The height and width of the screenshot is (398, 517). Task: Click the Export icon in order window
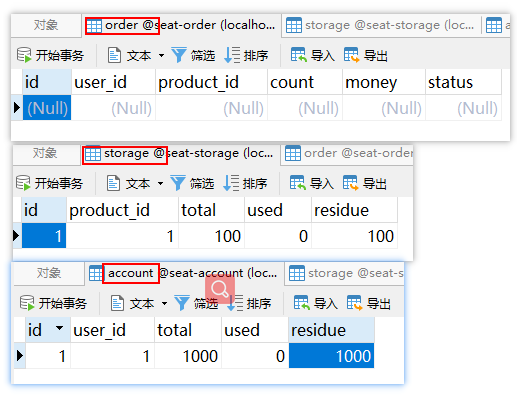pos(352,55)
